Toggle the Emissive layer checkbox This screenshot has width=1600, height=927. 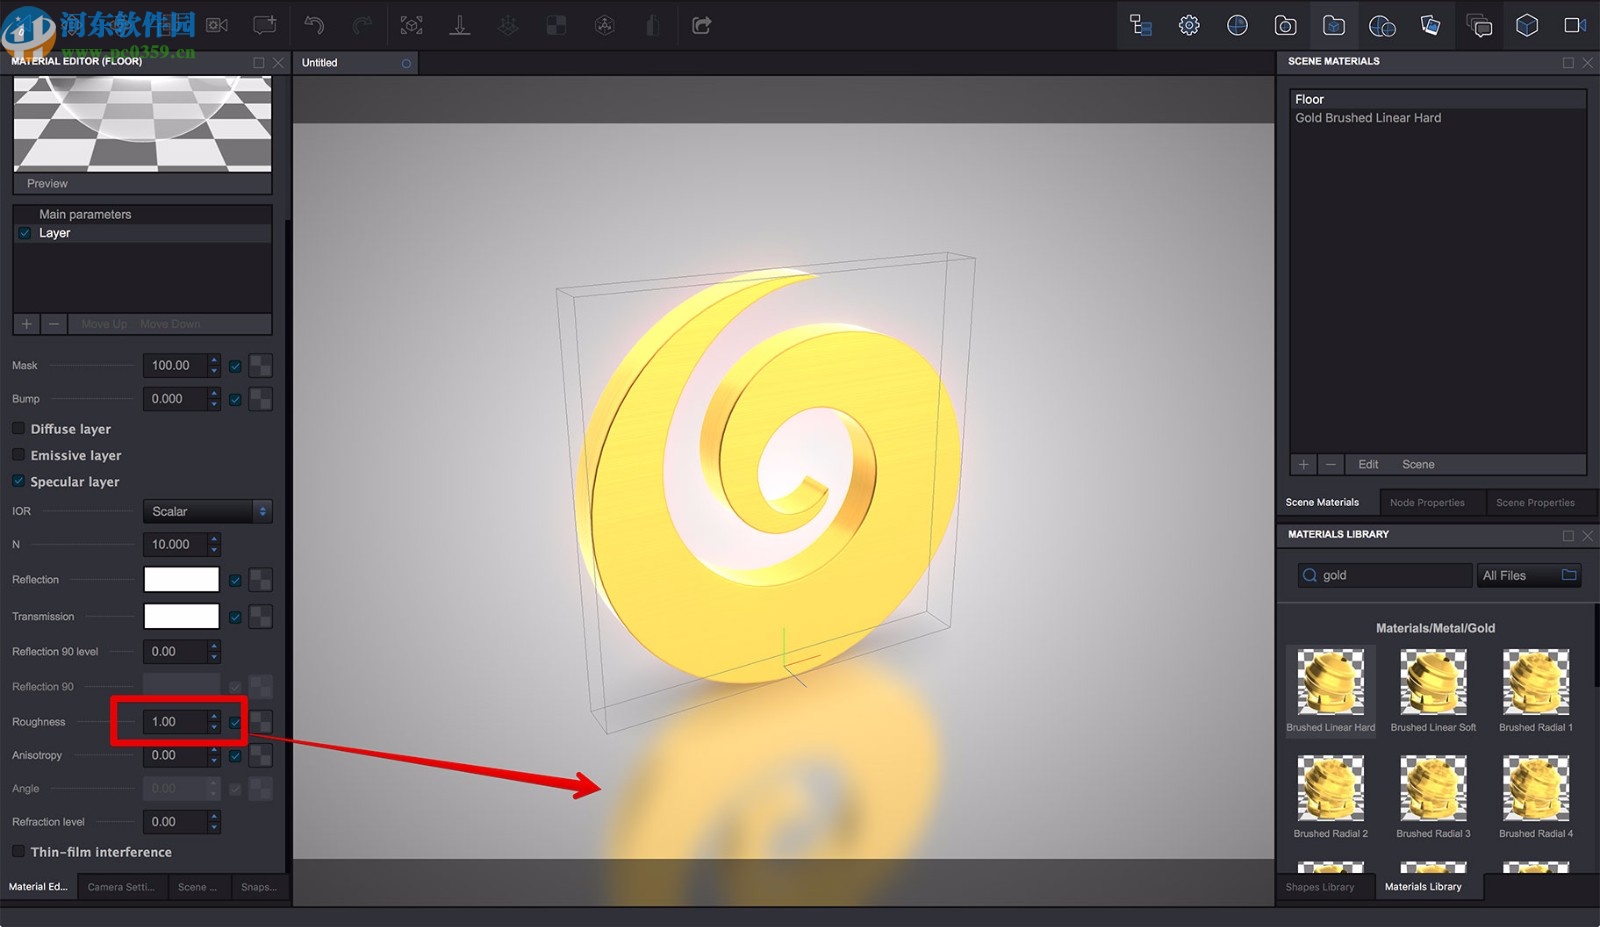click(x=18, y=455)
